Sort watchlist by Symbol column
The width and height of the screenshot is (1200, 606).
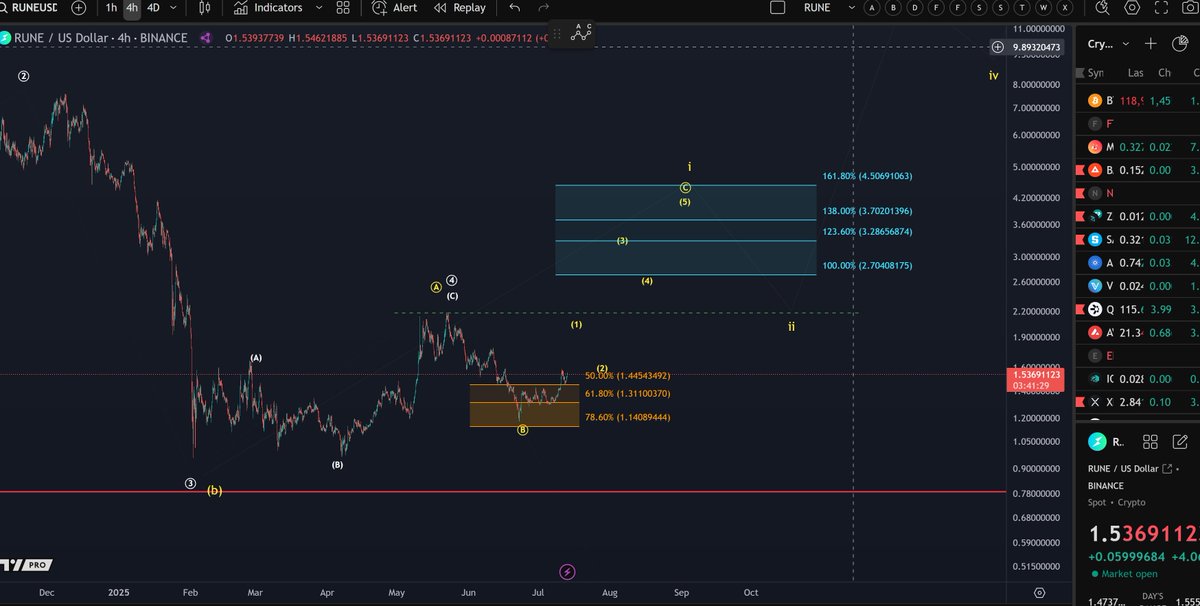click(1096, 73)
